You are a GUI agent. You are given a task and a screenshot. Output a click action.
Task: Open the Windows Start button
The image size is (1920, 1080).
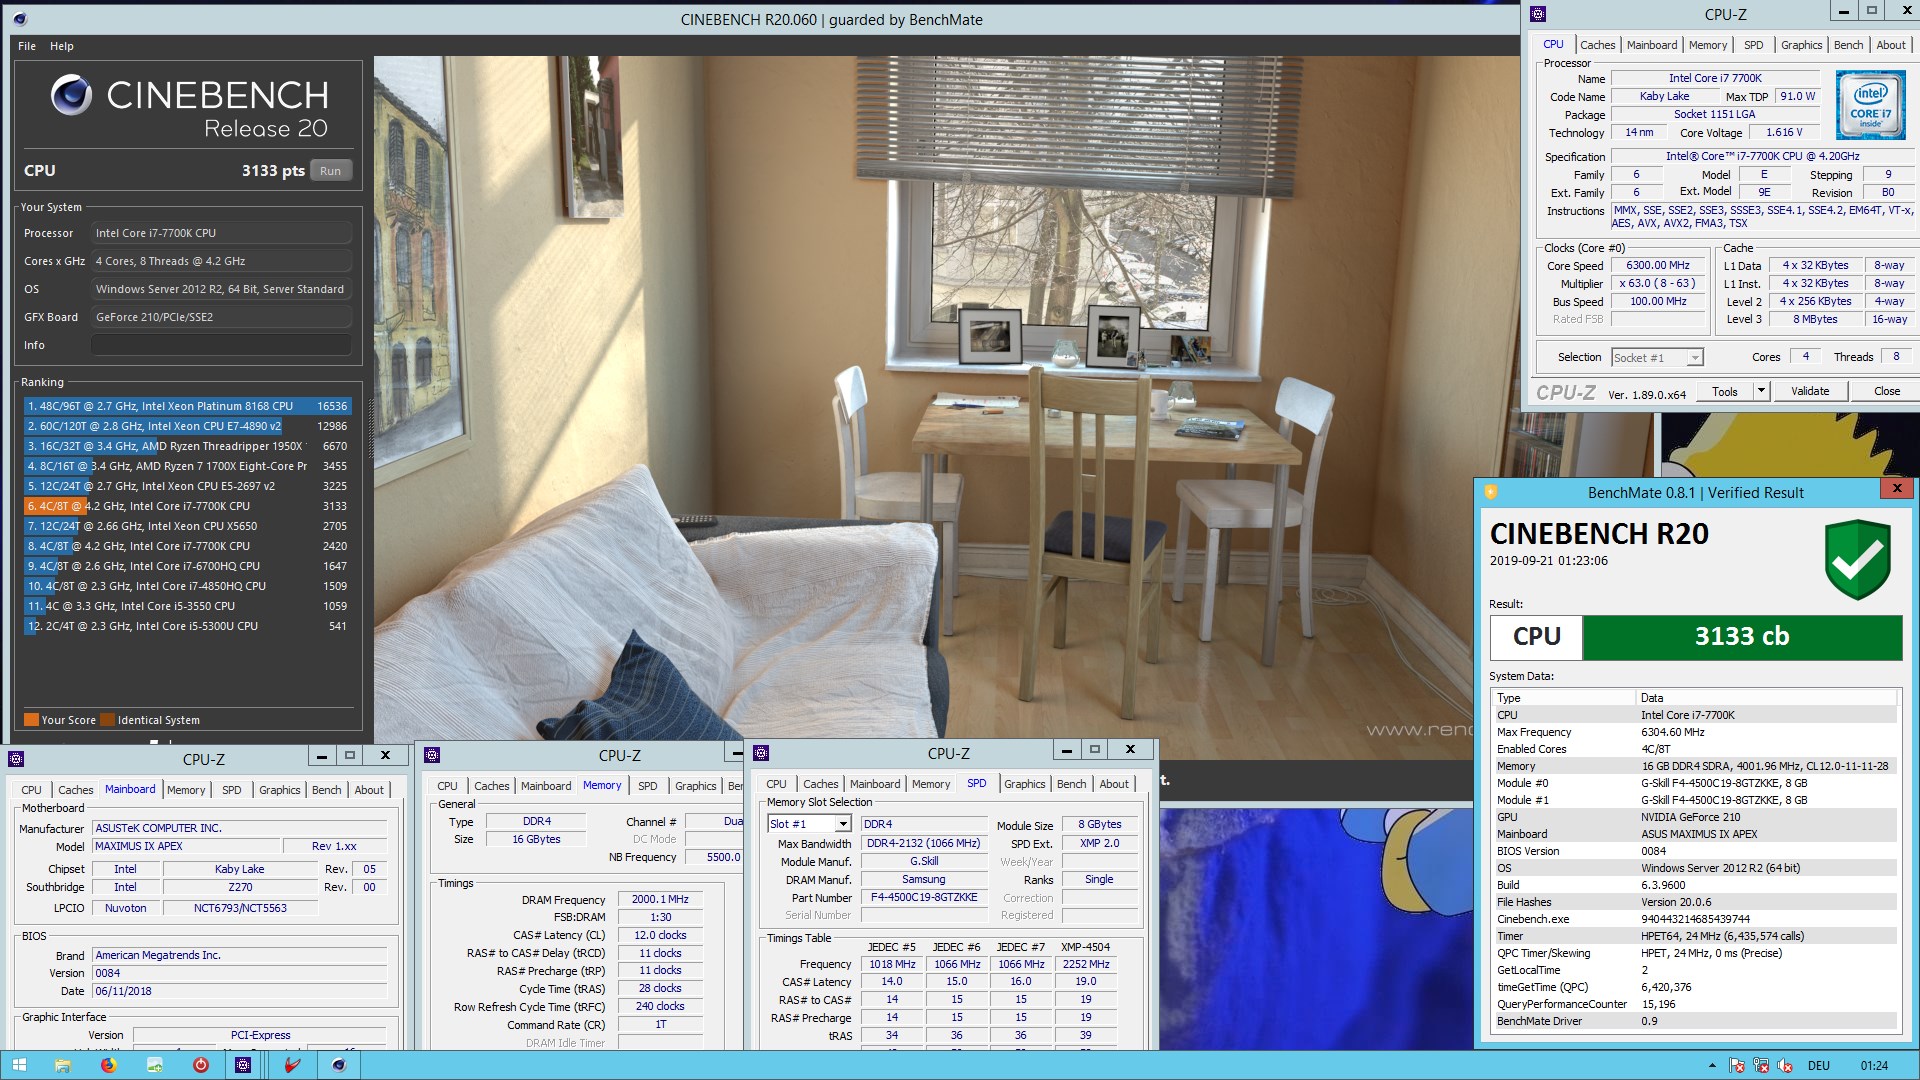click(x=19, y=1065)
